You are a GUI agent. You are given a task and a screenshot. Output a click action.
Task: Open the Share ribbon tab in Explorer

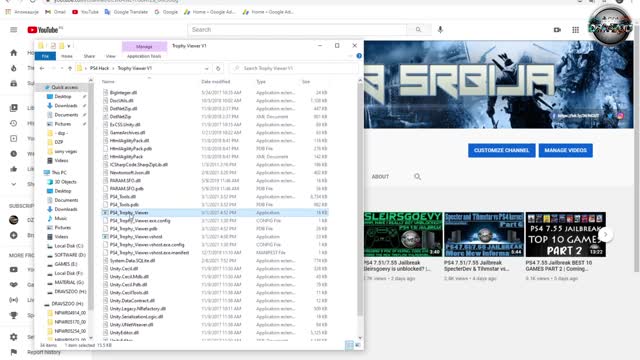89,56
